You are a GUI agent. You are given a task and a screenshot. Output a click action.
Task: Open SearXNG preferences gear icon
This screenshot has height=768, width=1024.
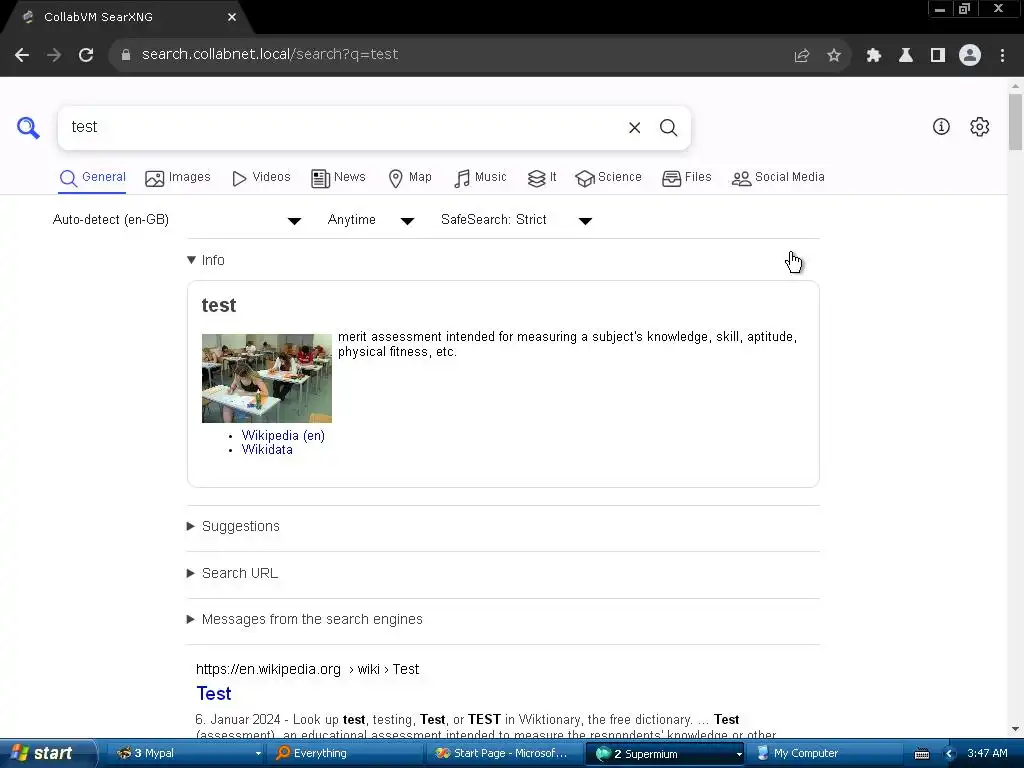[x=980, y=127]
